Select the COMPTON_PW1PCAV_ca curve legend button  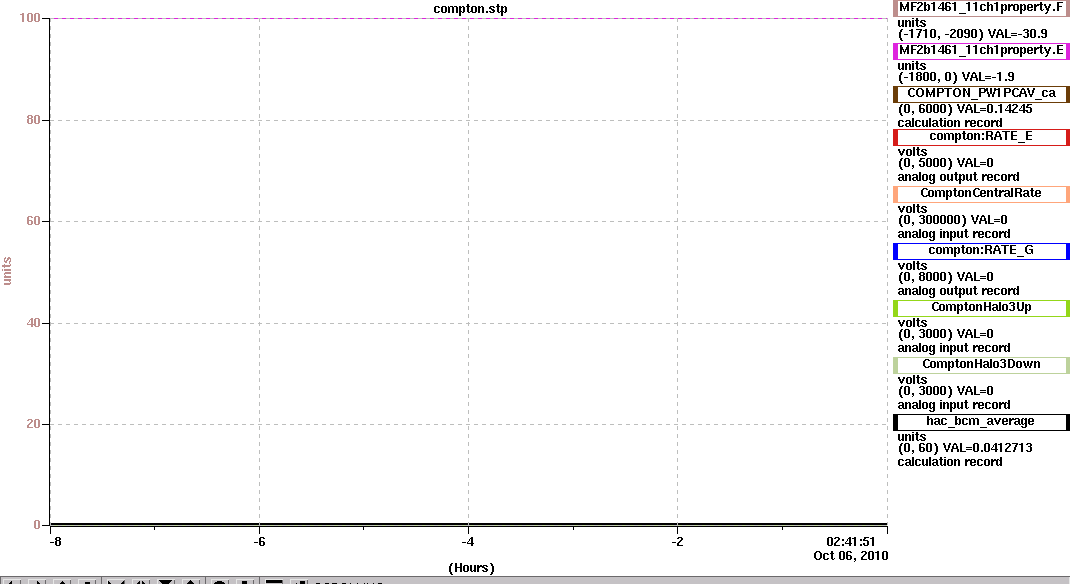pyautogui.click(x=981, y=93)
